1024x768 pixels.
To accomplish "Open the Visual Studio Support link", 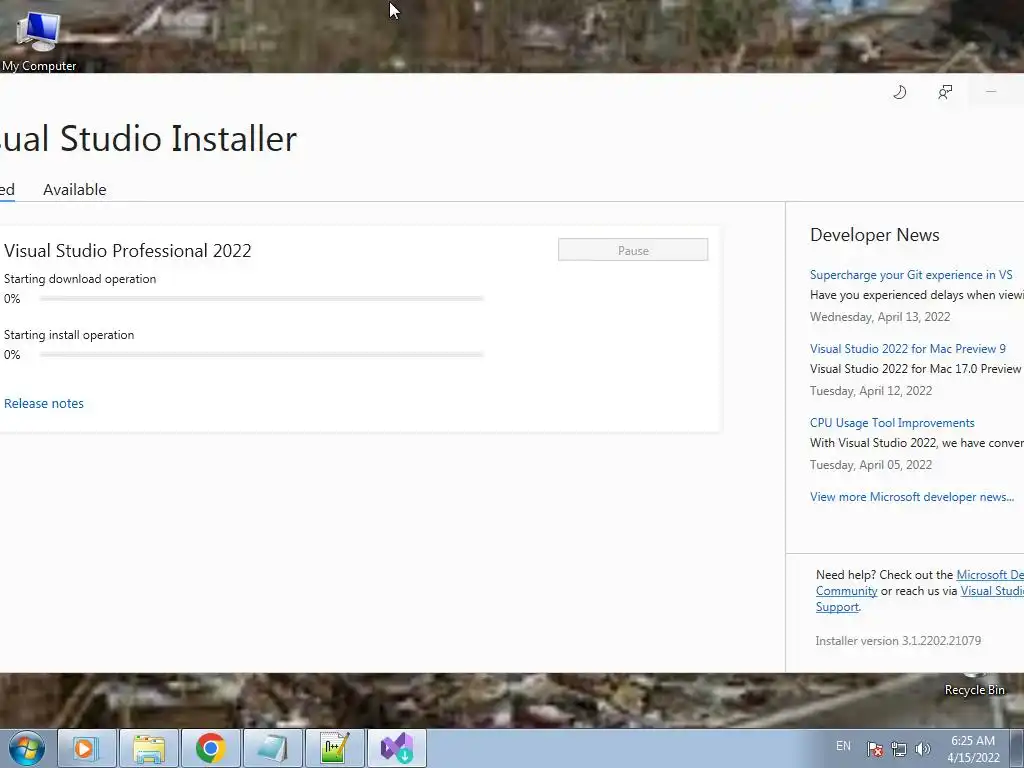I will (992, 591).
